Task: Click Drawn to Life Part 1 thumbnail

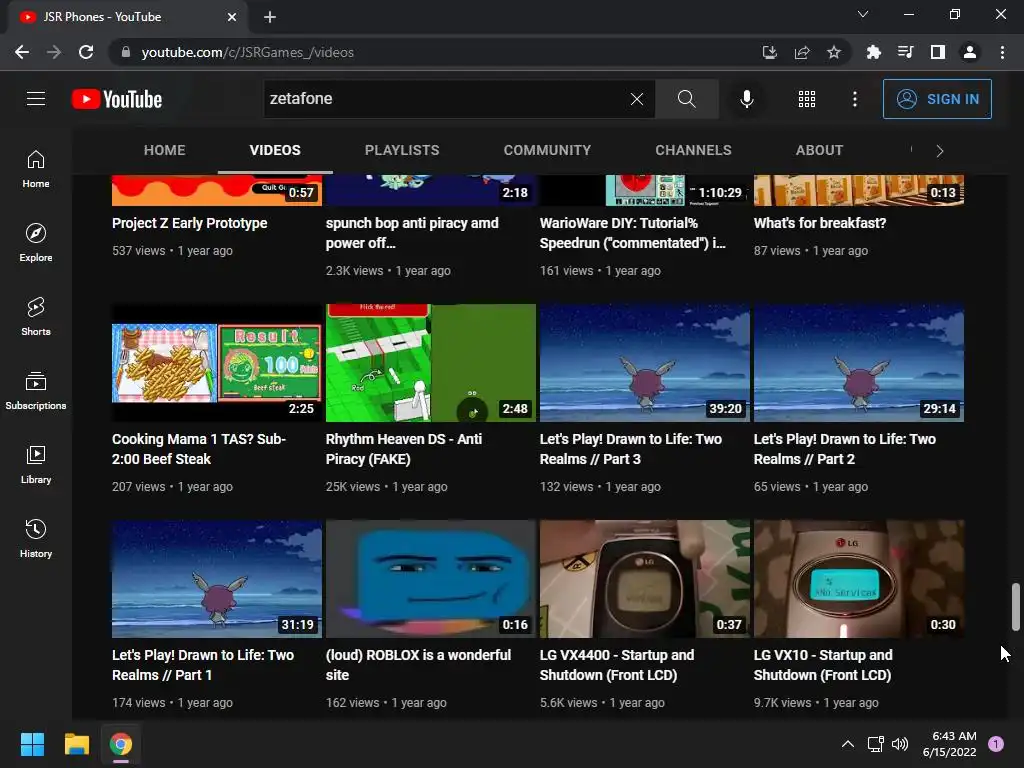Action: point(217,579)
